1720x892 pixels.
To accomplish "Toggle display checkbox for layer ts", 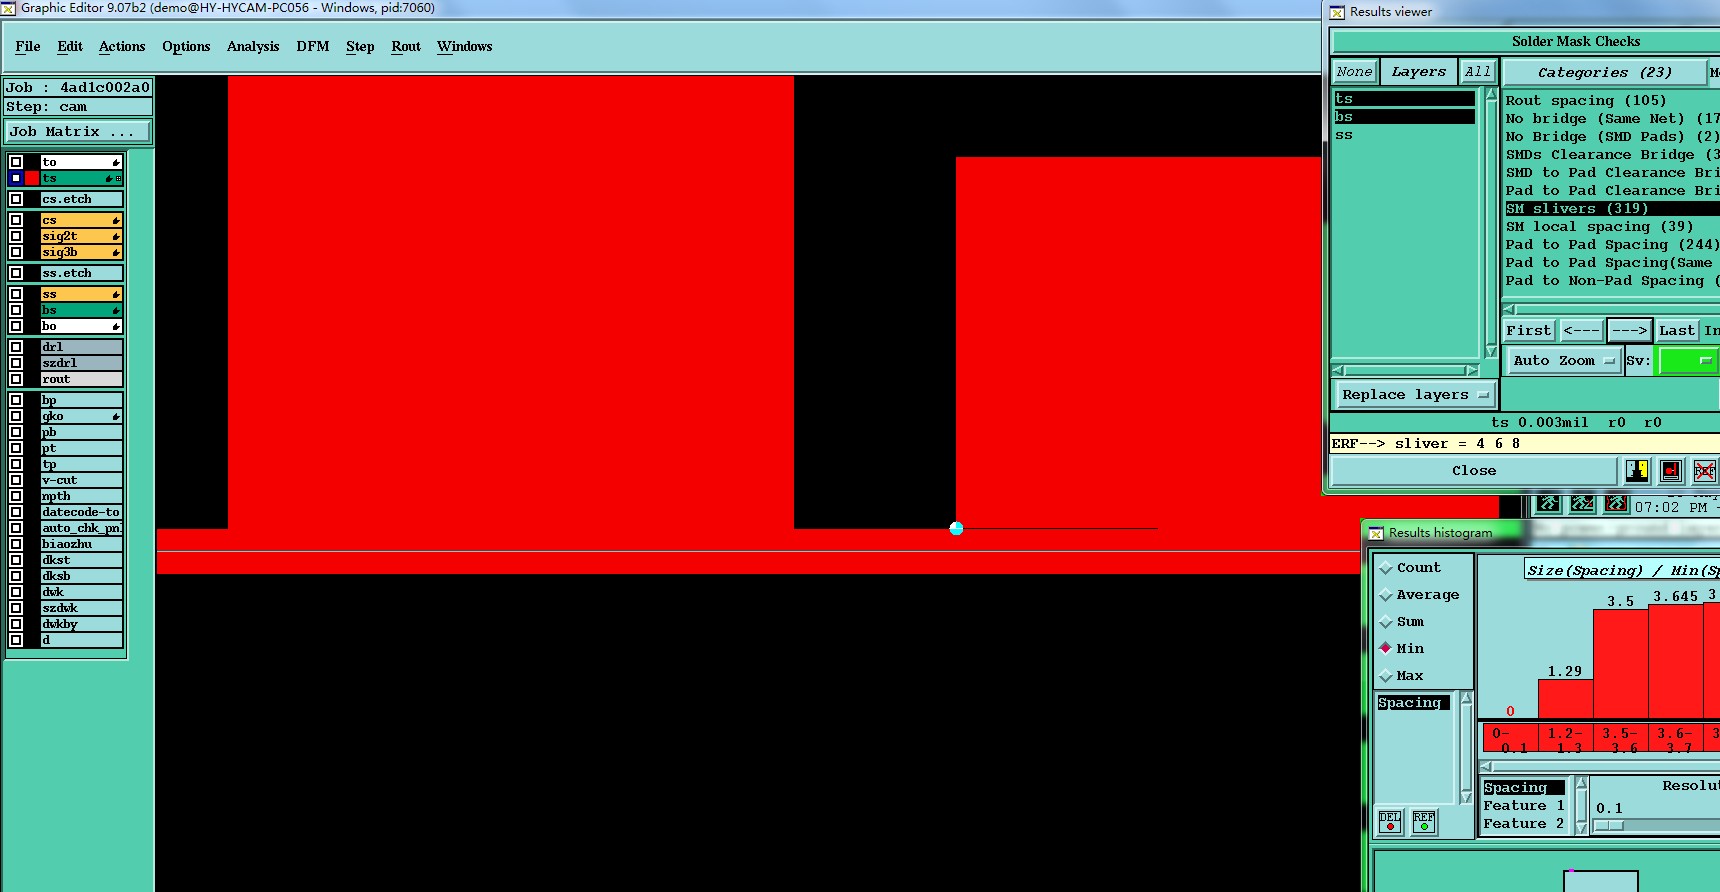I will coord(16,178).
